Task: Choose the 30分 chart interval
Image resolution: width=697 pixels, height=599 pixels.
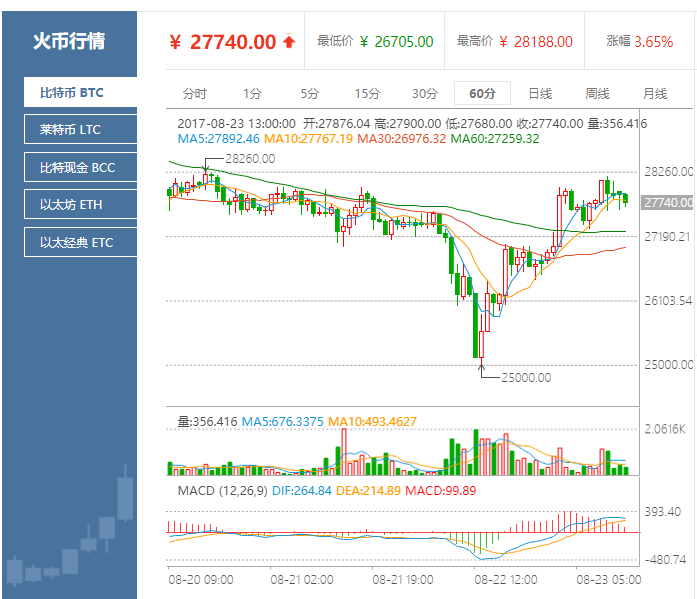Action: (x=425, y=94)
